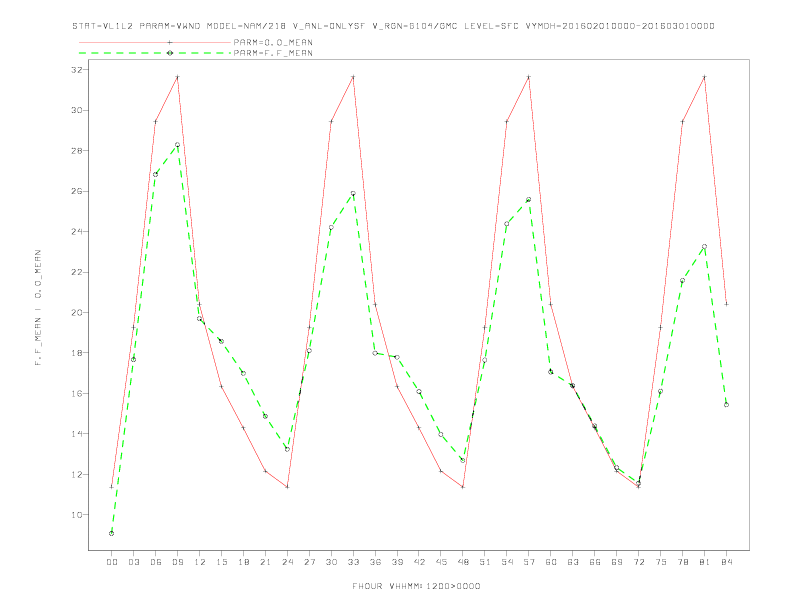Image resolution: width=792 pixels, height=612 pixels.
Task: Click x-axis tick label 06
Action: click(x=156, y=562)
